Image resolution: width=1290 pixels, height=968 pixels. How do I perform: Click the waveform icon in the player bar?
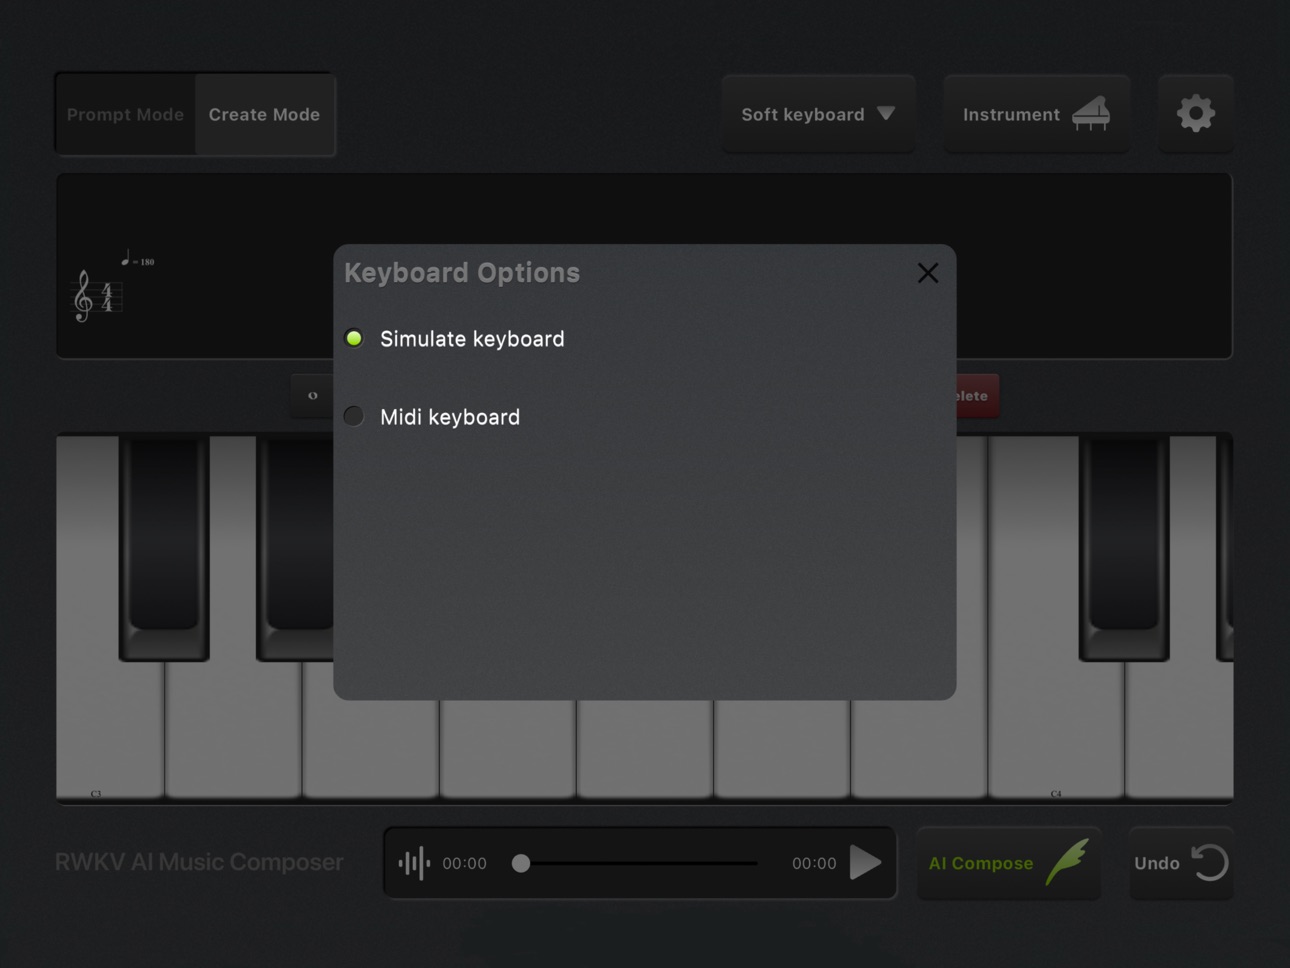click(414, 863)
